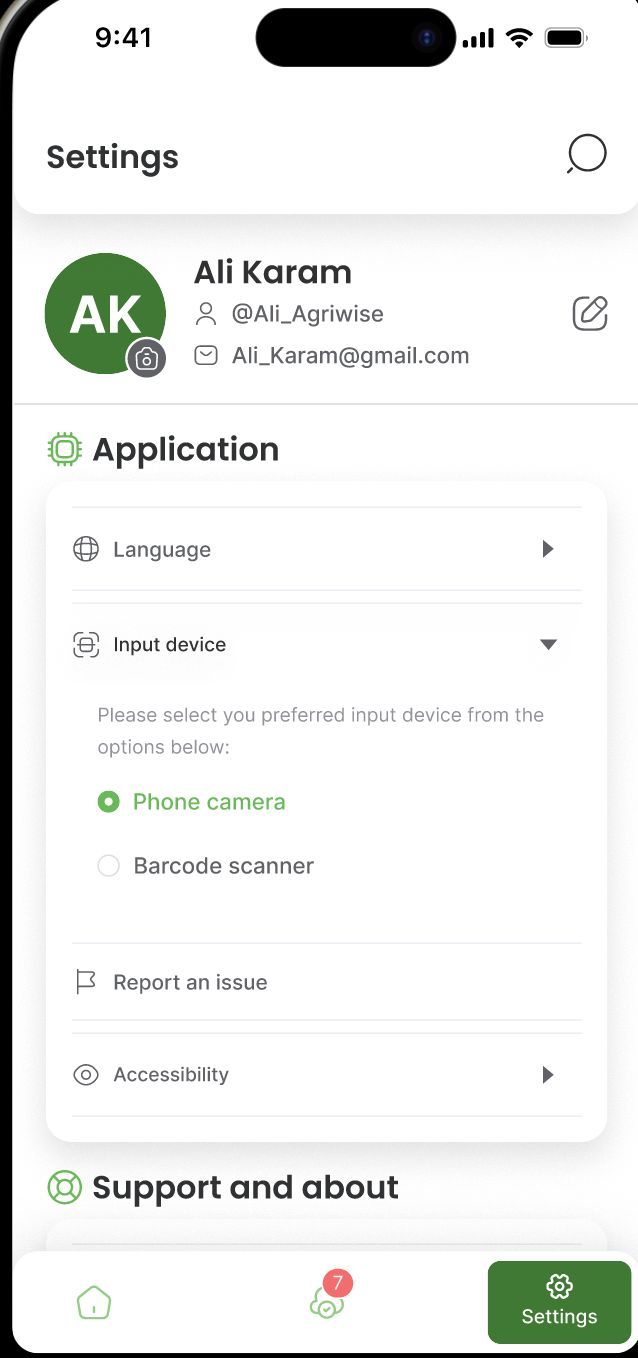Expand the Language section arrow

click(547, 549)
